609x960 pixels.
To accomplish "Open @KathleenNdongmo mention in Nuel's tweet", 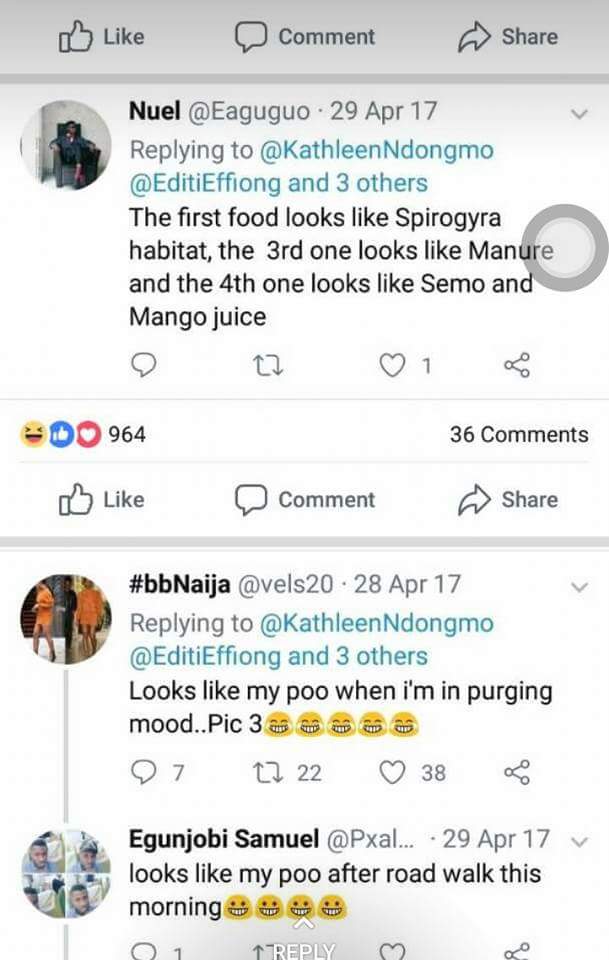I will tap(376, 150).
